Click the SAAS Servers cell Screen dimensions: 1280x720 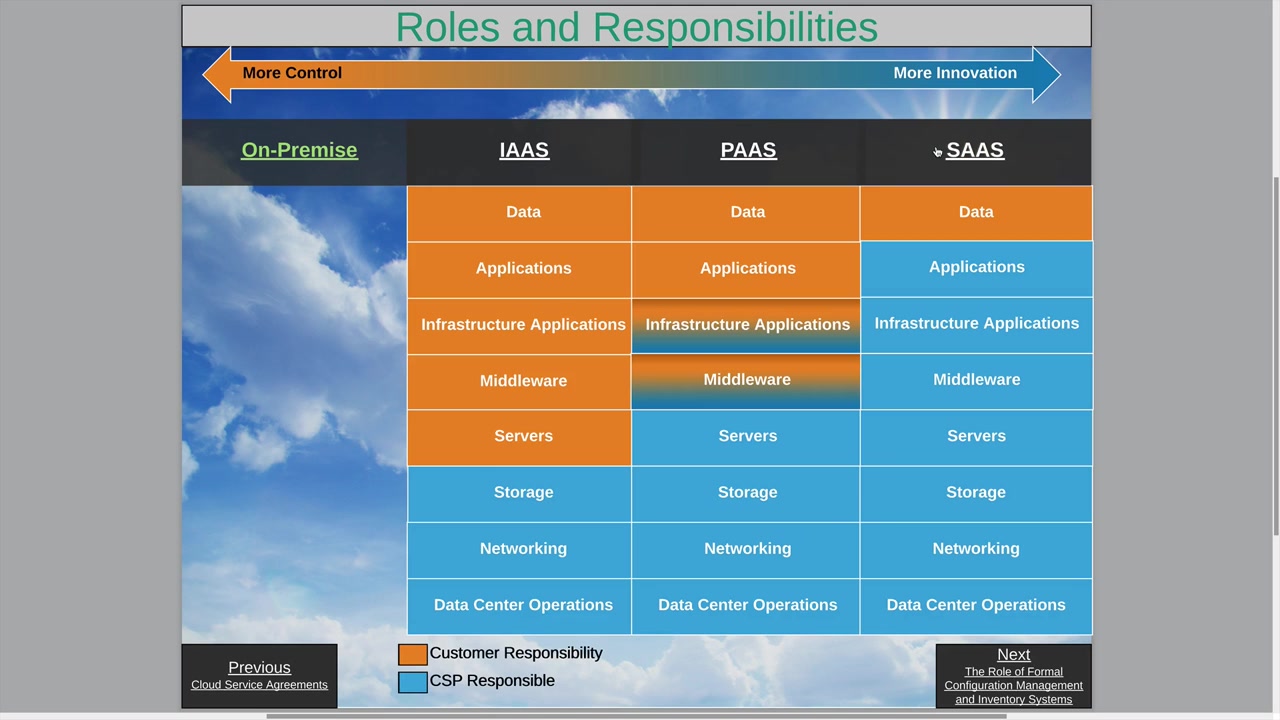[x=976, y=438]
